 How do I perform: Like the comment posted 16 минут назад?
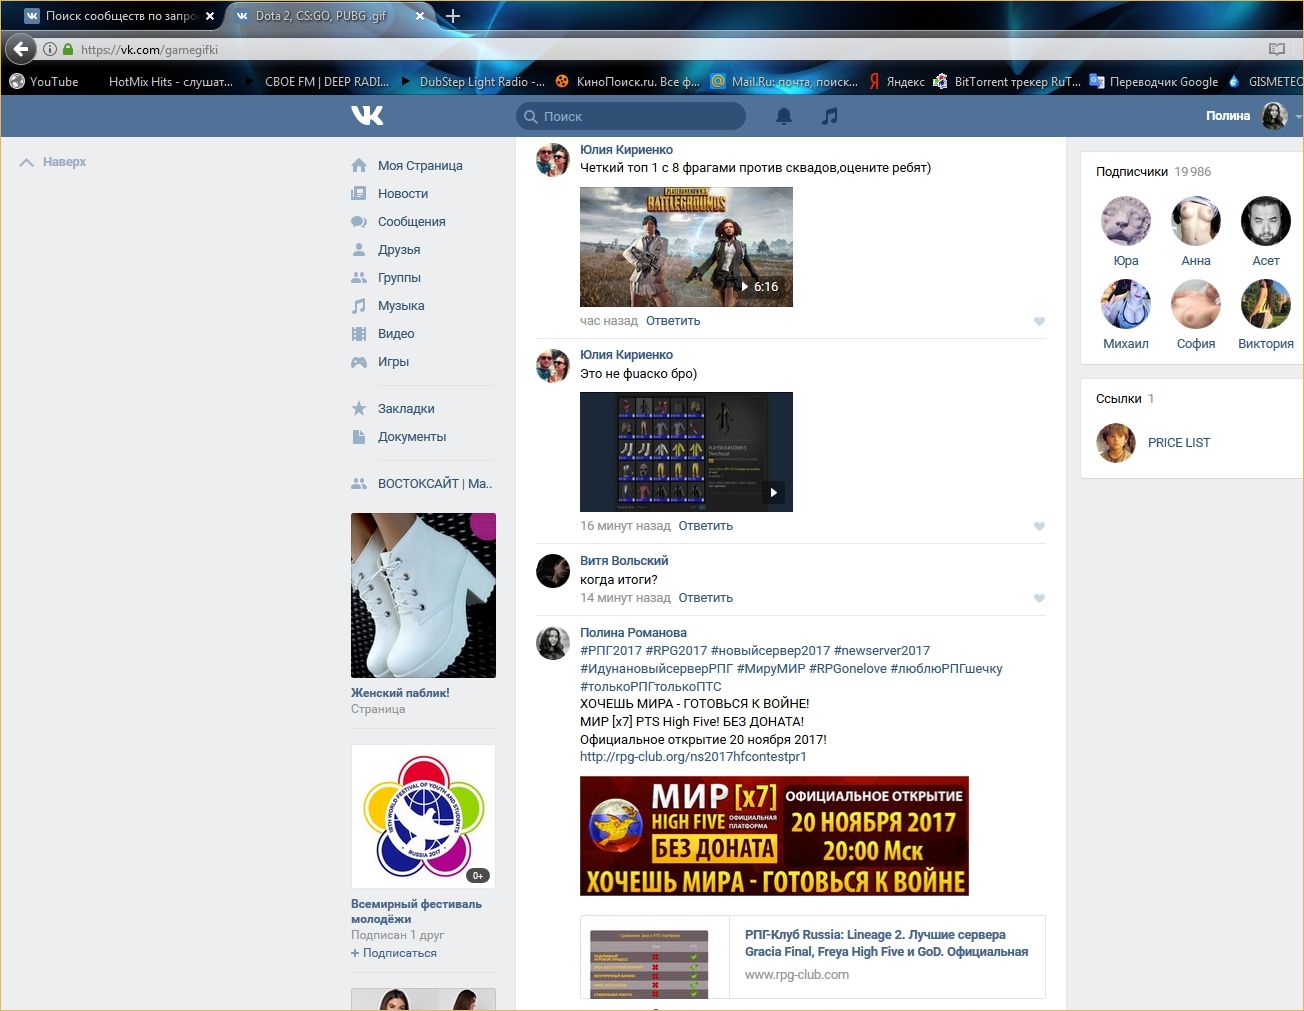(x=1039, y=527)
